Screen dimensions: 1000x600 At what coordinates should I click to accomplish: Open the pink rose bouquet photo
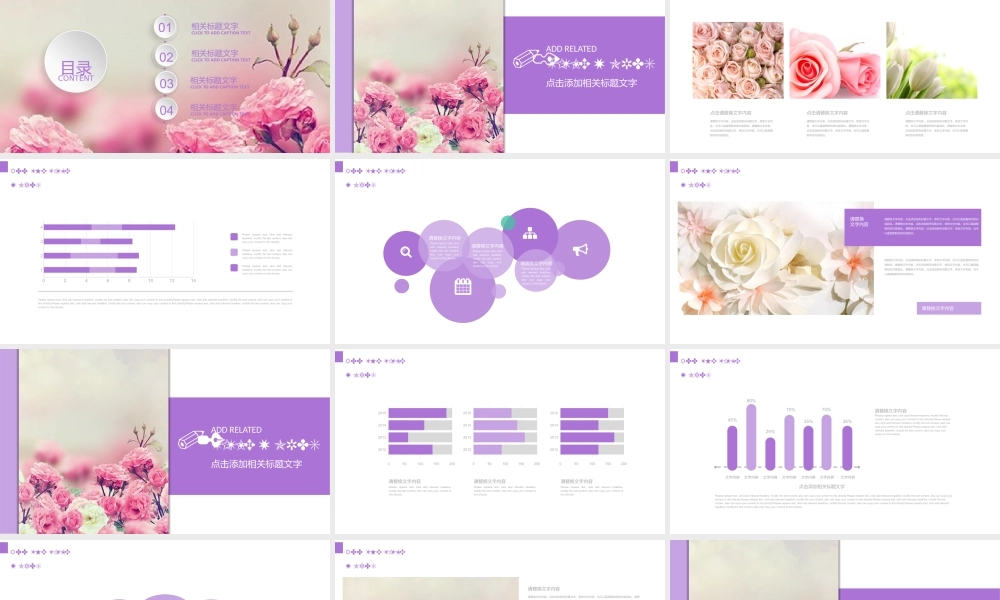[738, 60]
